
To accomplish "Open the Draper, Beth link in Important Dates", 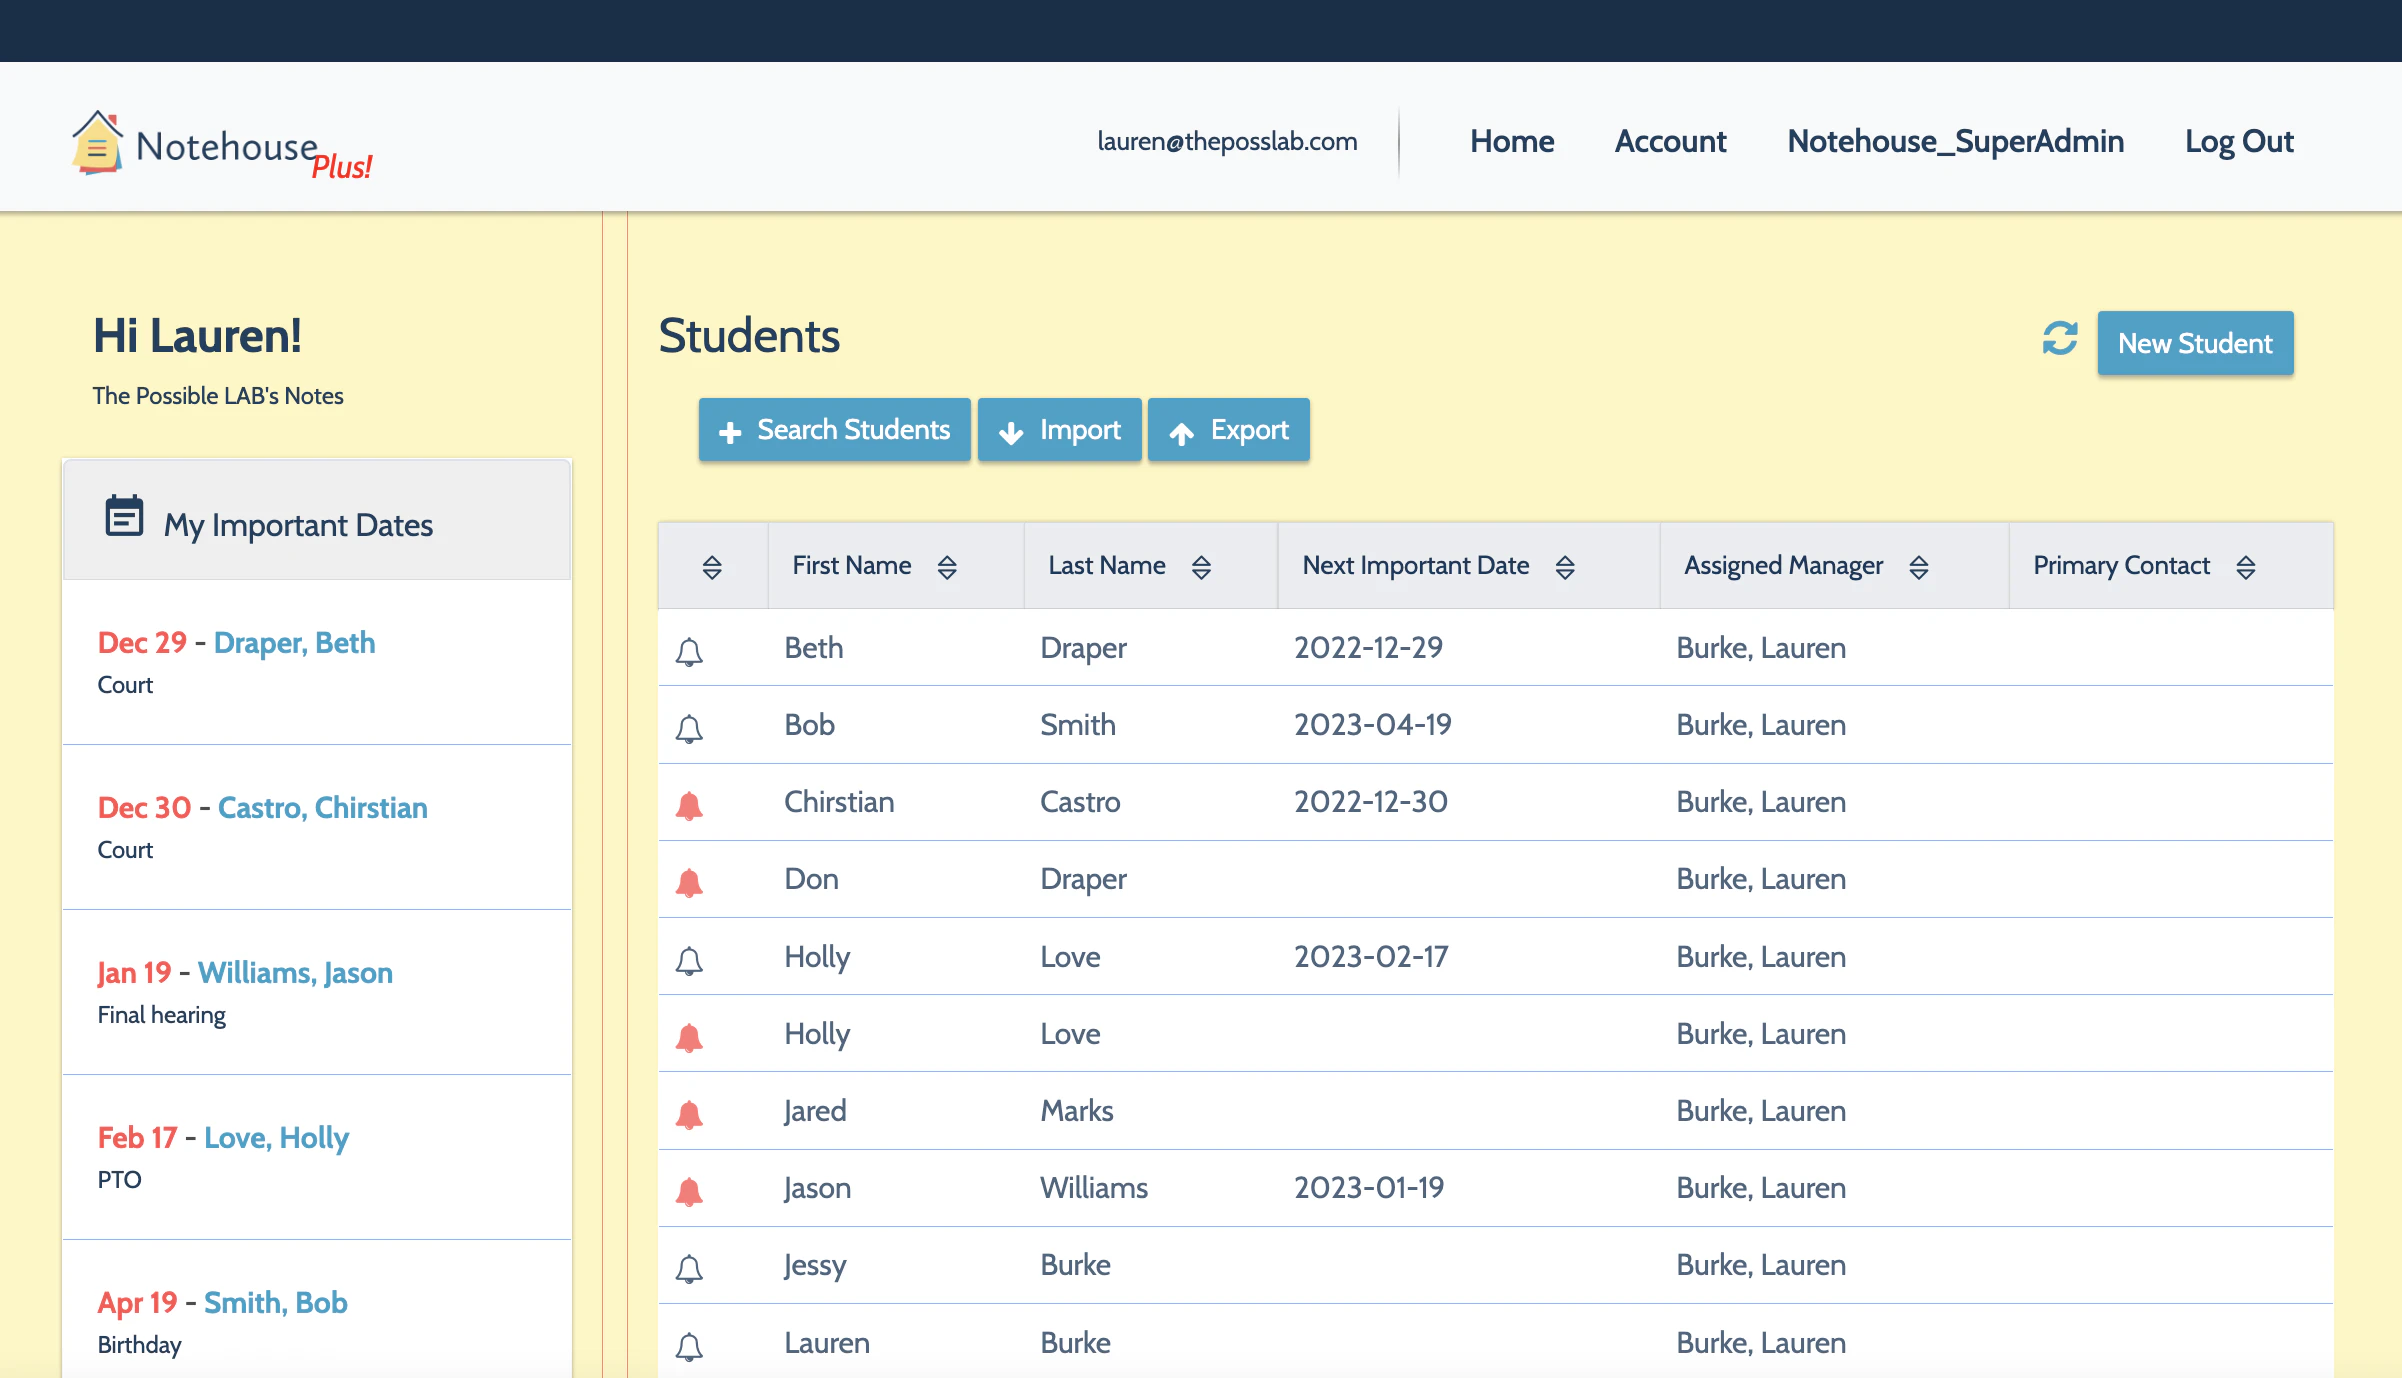I will tap(294, 642).
